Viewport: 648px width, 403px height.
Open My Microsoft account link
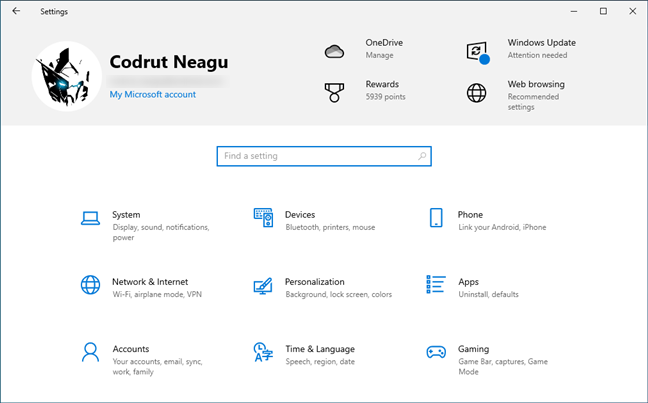point(152,95)
